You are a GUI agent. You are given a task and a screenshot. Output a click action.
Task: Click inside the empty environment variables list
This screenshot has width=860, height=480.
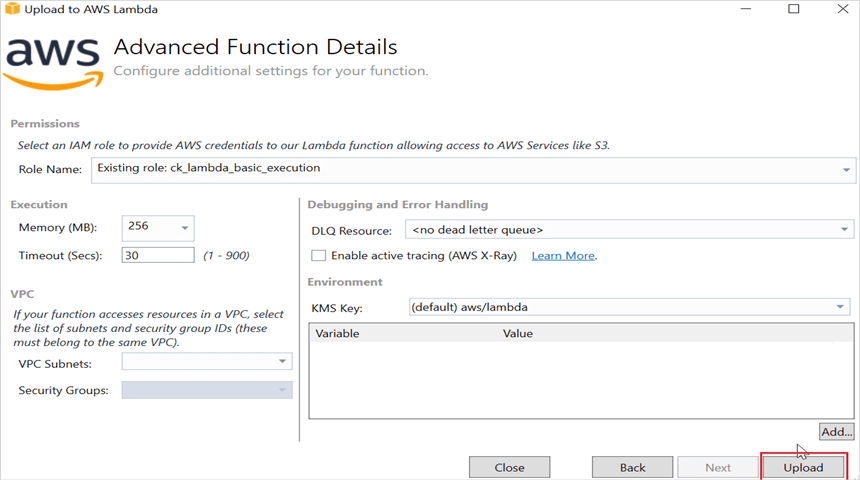pos(580,380)
